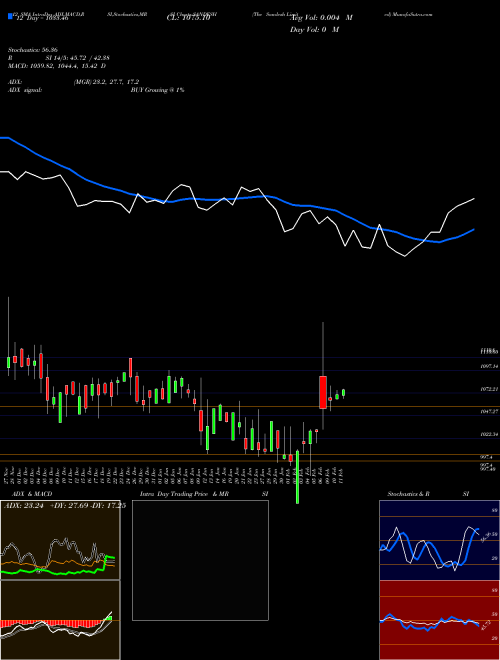Click the 1047.27 price axis label
The width and height of the screenshot is (500, 660).
489,412
